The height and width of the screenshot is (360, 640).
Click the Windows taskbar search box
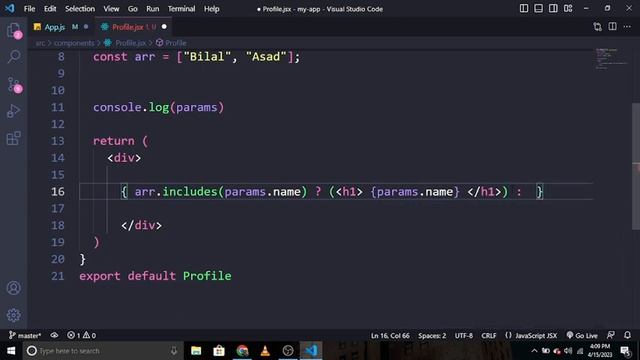(103, 351)
